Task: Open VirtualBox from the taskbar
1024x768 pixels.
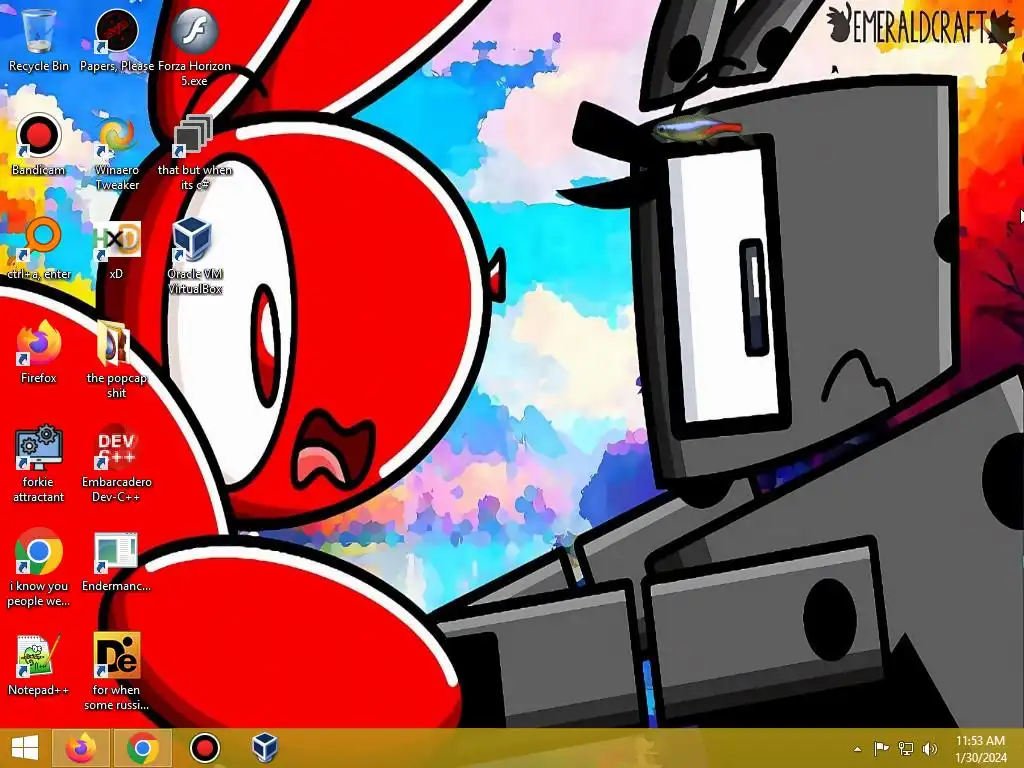Action: [x=265, y=748]
